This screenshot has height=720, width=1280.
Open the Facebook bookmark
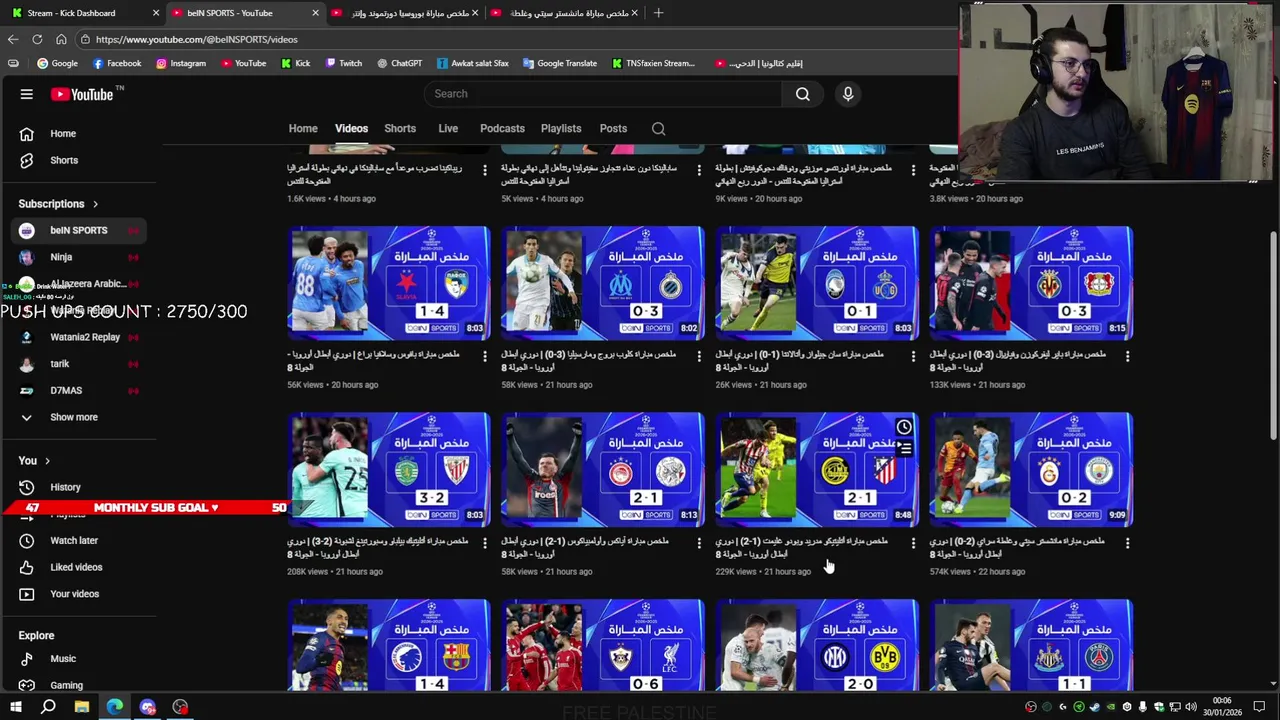click(x=116, y=63)
